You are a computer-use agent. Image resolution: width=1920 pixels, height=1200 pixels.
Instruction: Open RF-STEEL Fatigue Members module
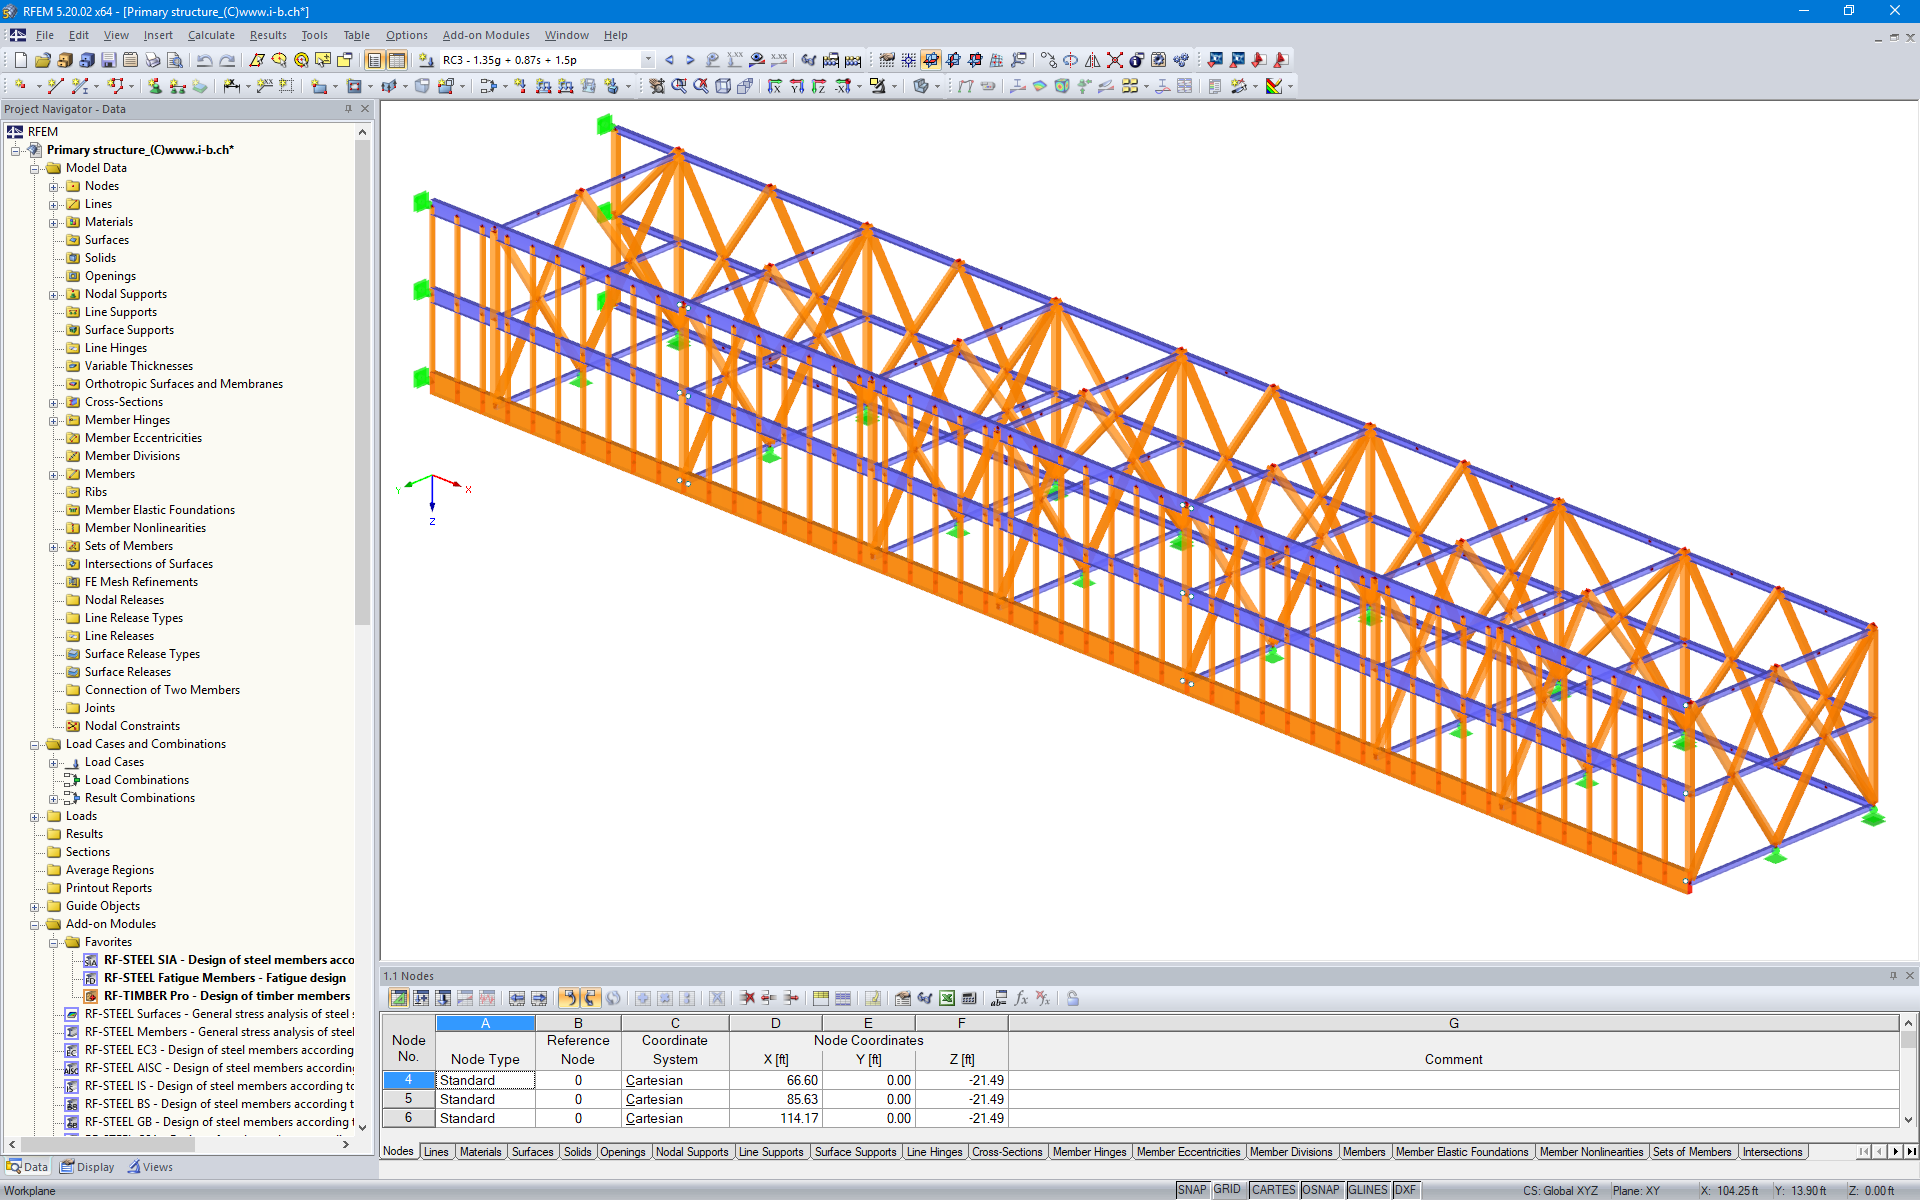click(225, 978)
